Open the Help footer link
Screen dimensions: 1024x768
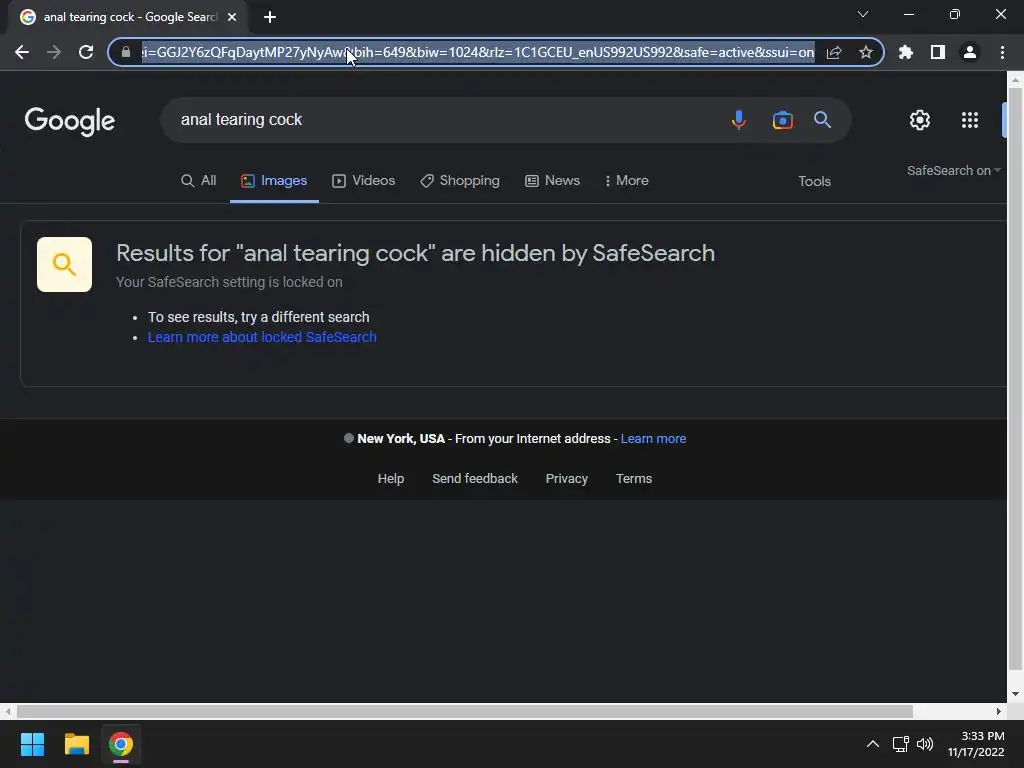click(391, 479)
